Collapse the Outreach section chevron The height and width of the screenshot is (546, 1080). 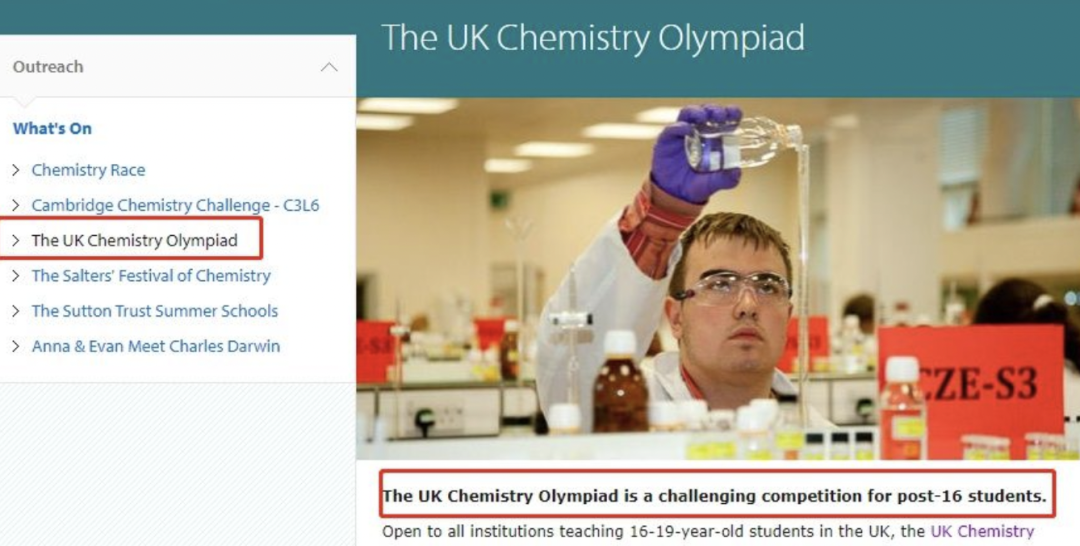[329, 67]
